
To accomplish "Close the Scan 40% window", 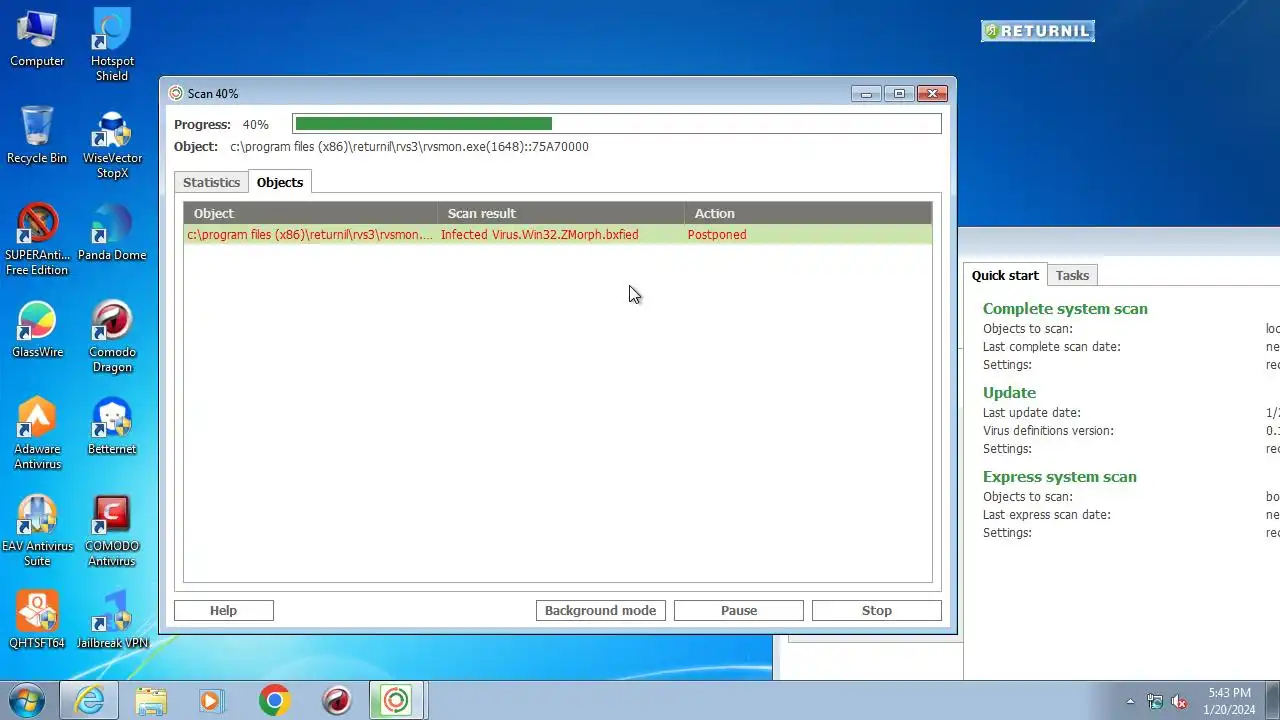I will [x=932, y=93].
